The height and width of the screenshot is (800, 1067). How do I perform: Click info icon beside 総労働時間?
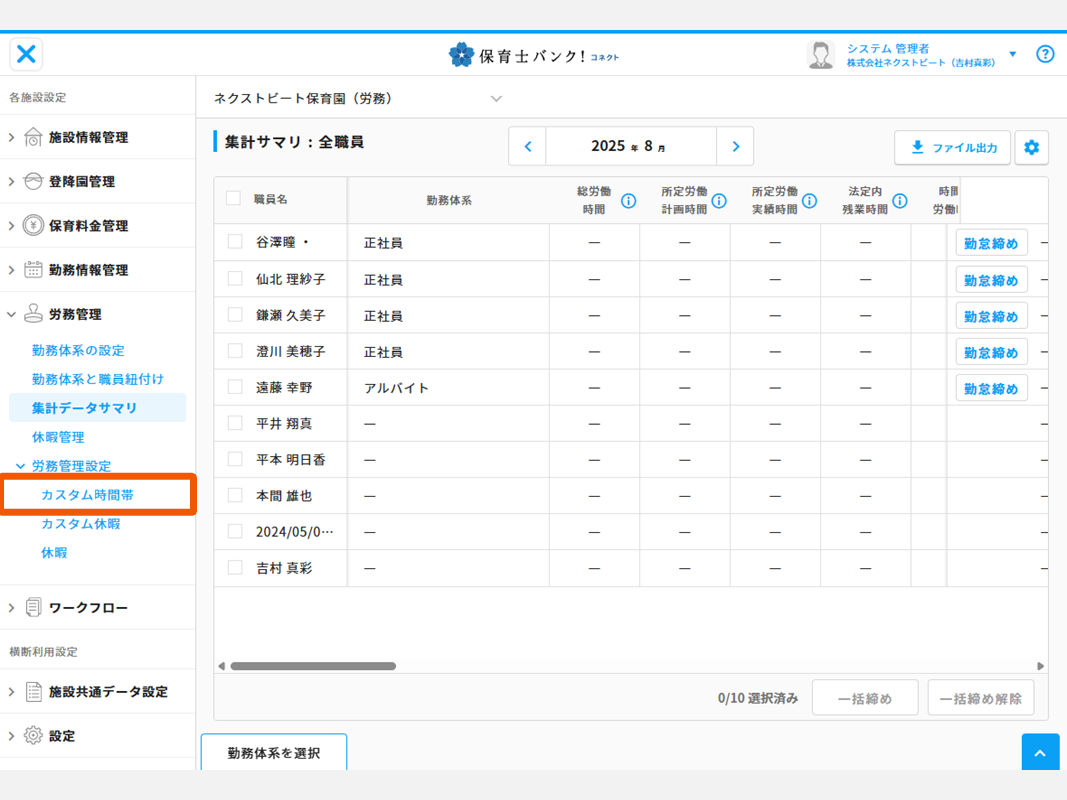(629, 201)
